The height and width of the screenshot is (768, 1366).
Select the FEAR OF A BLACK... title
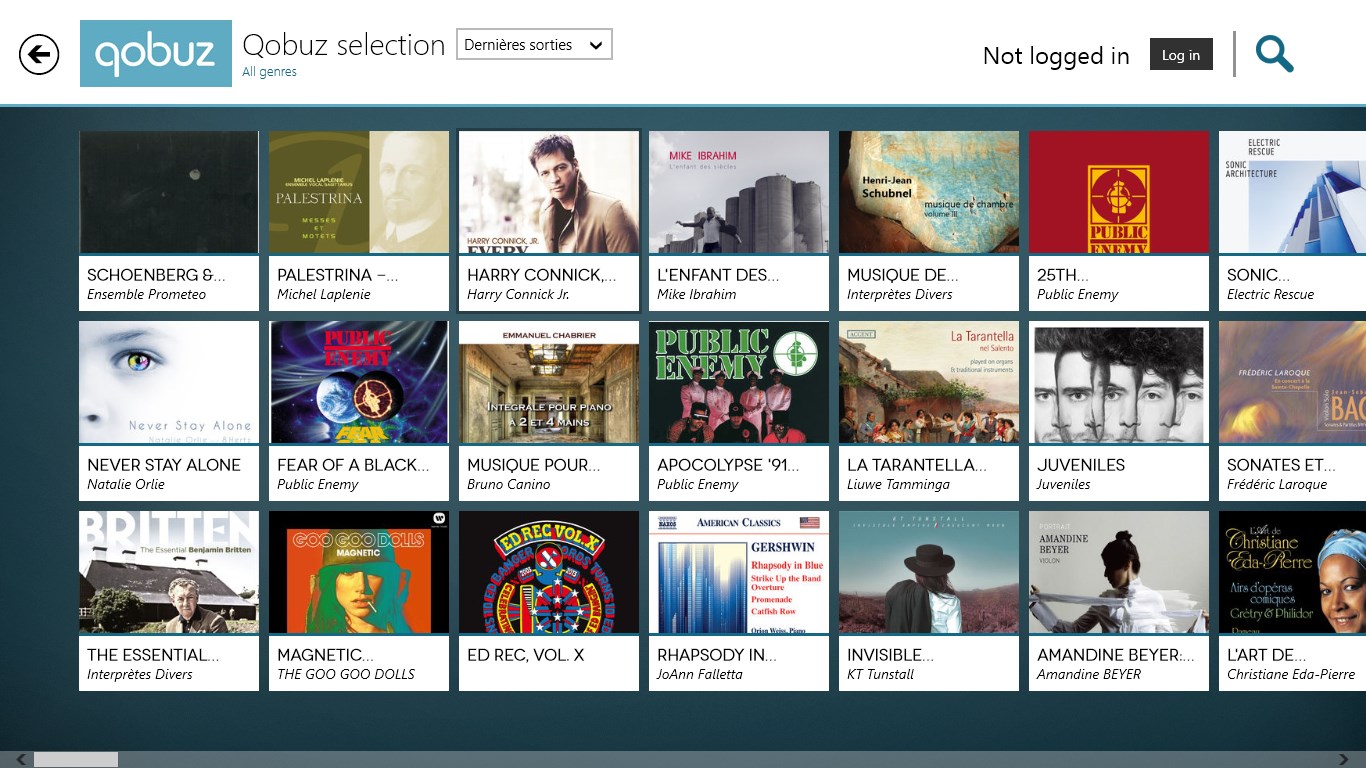[x=353, y=465]
